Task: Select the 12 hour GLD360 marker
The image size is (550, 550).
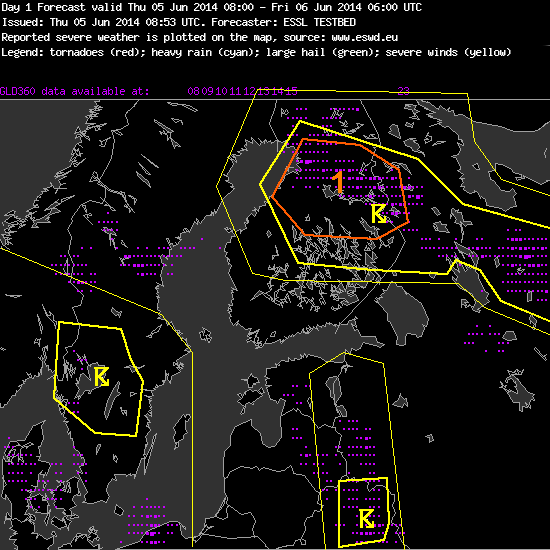Action: pyautogui.click(x=249, y=91)
